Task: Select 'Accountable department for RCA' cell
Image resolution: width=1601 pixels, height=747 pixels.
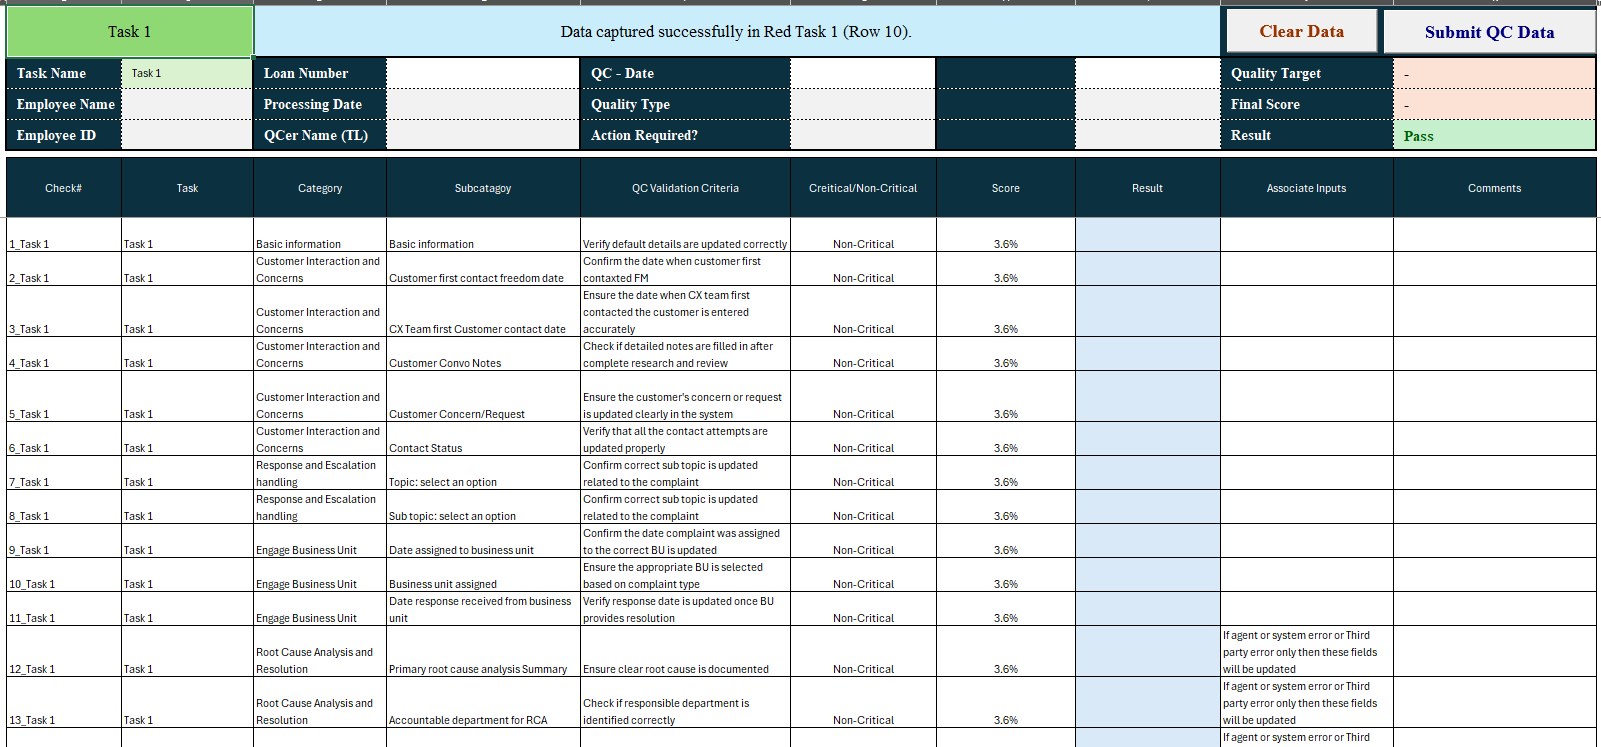Action: point(483,703)
